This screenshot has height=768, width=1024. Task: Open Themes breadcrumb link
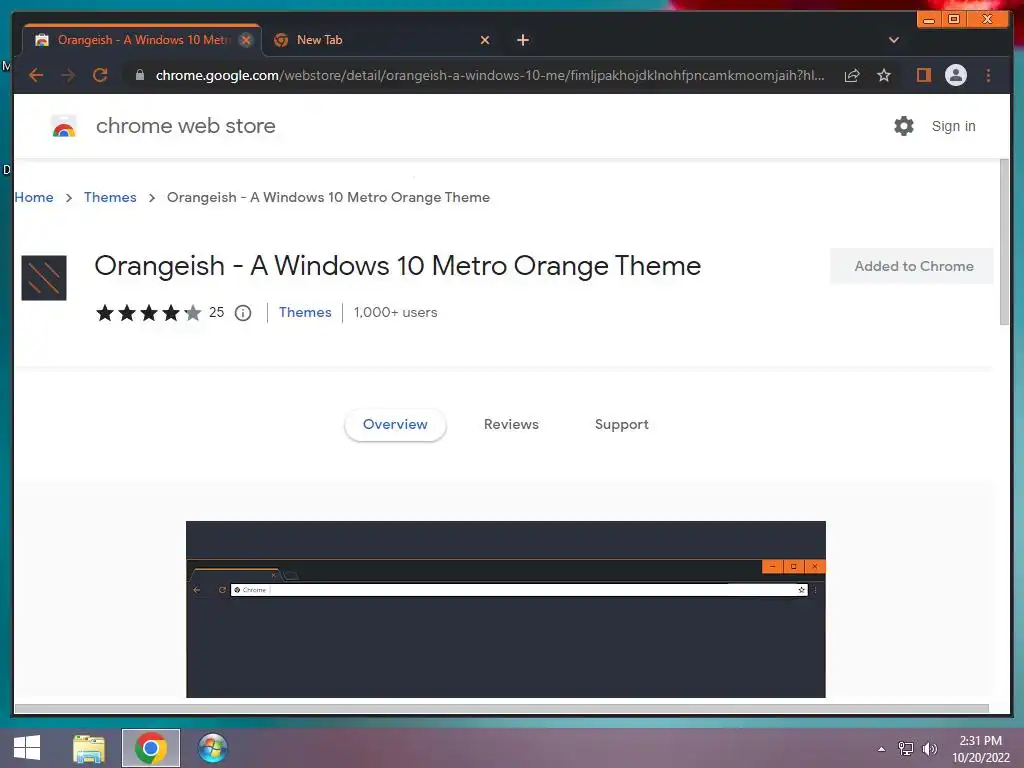coord(110,197)
